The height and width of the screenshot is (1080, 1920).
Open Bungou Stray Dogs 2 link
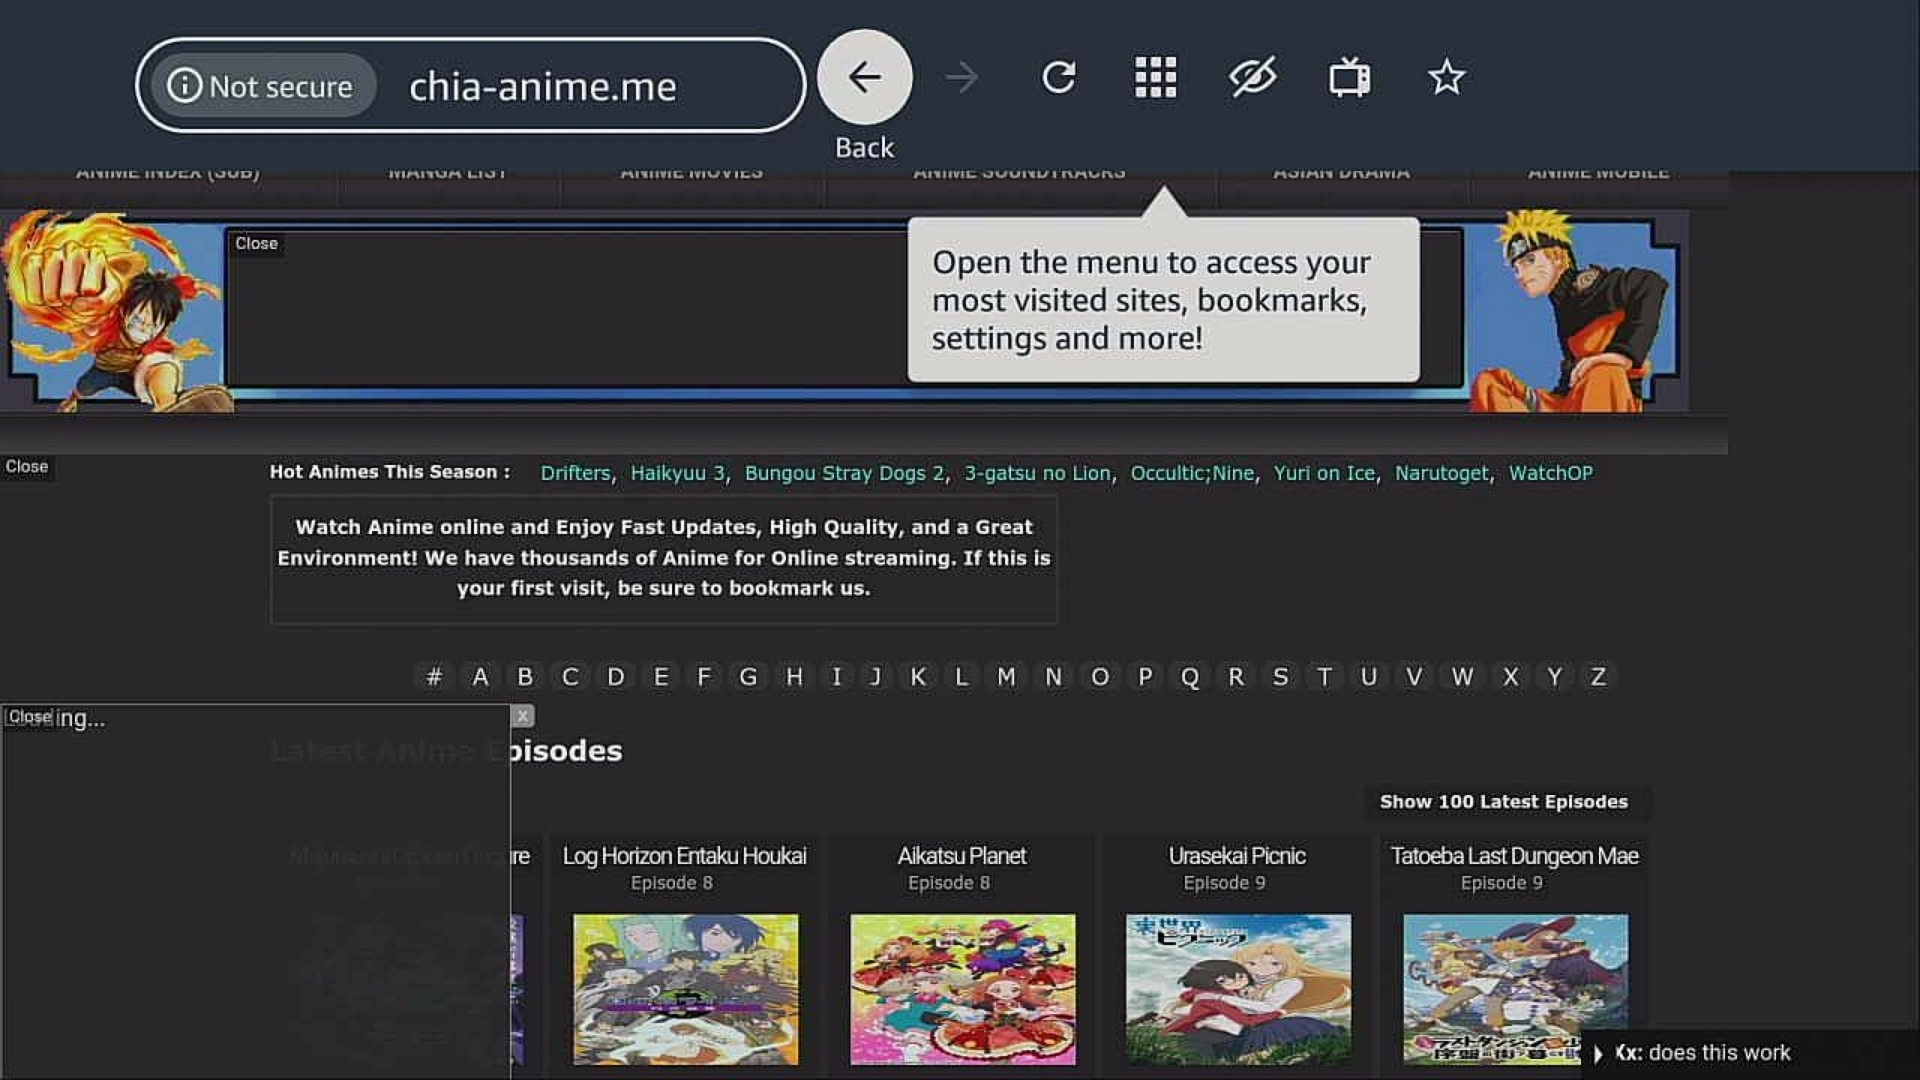point(844,473)
